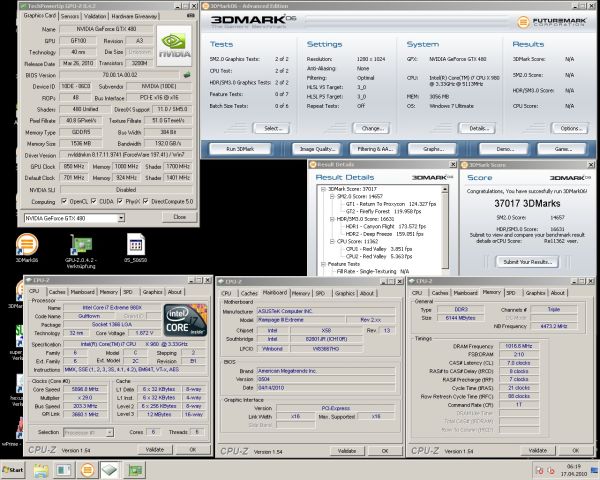The height and width of the screenshot is (480, 600).
Task: Click the Graphs... button
Action: [432, 149]
